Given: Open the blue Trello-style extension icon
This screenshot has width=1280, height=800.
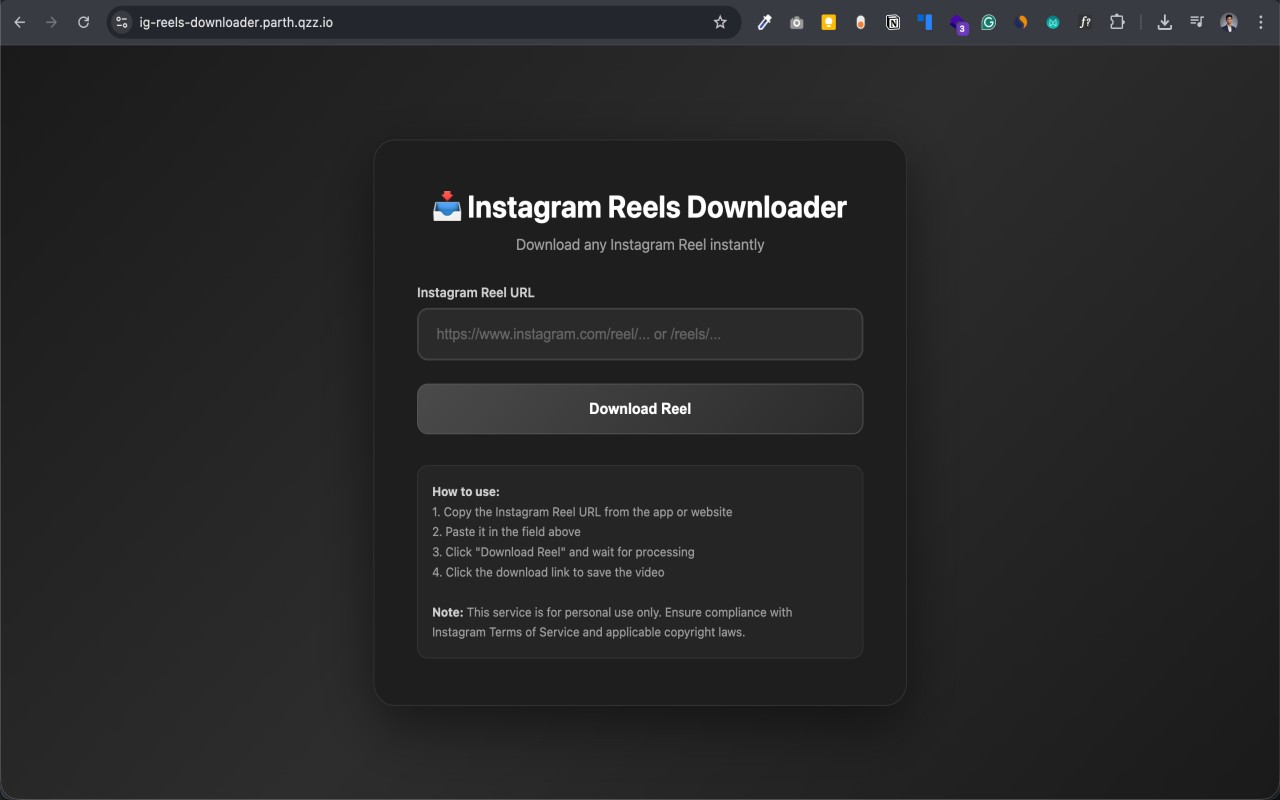Looking at the screenshot, I should 925,22.
